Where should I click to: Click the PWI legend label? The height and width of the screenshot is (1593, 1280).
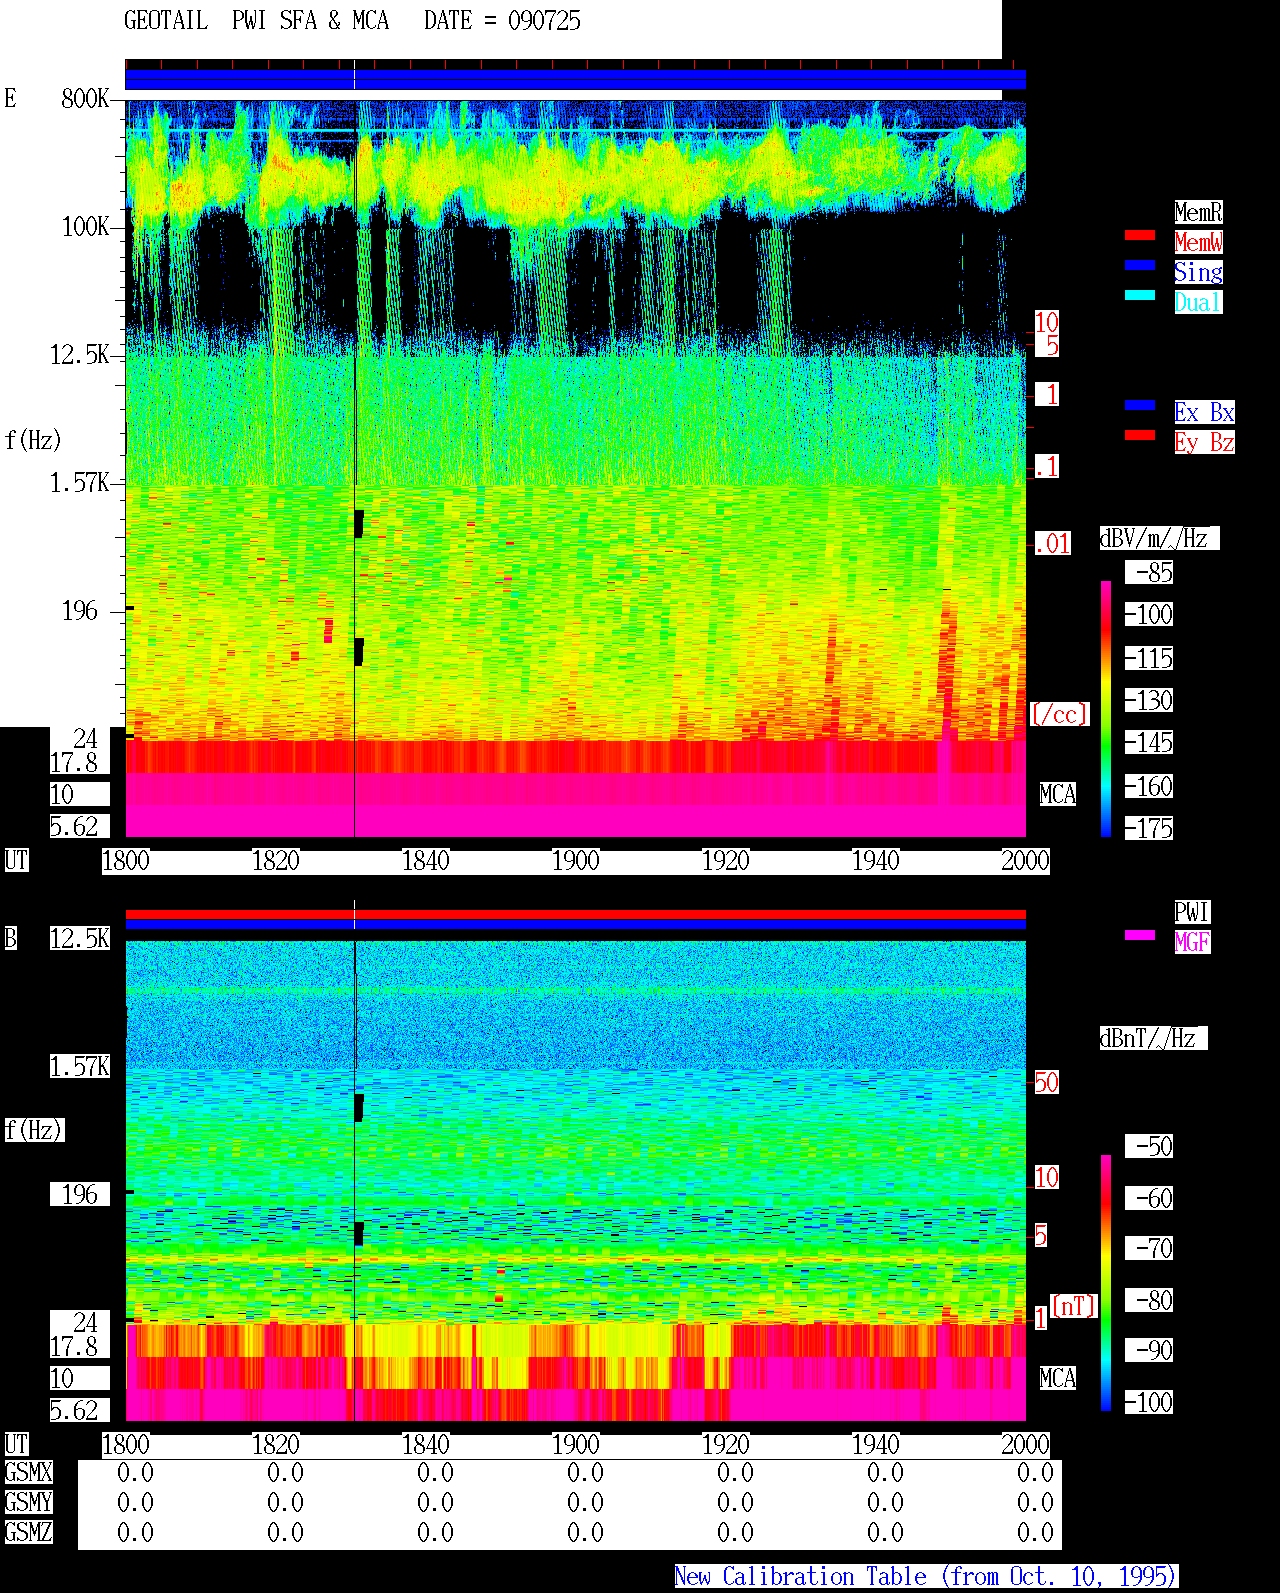click(1192, 912)
